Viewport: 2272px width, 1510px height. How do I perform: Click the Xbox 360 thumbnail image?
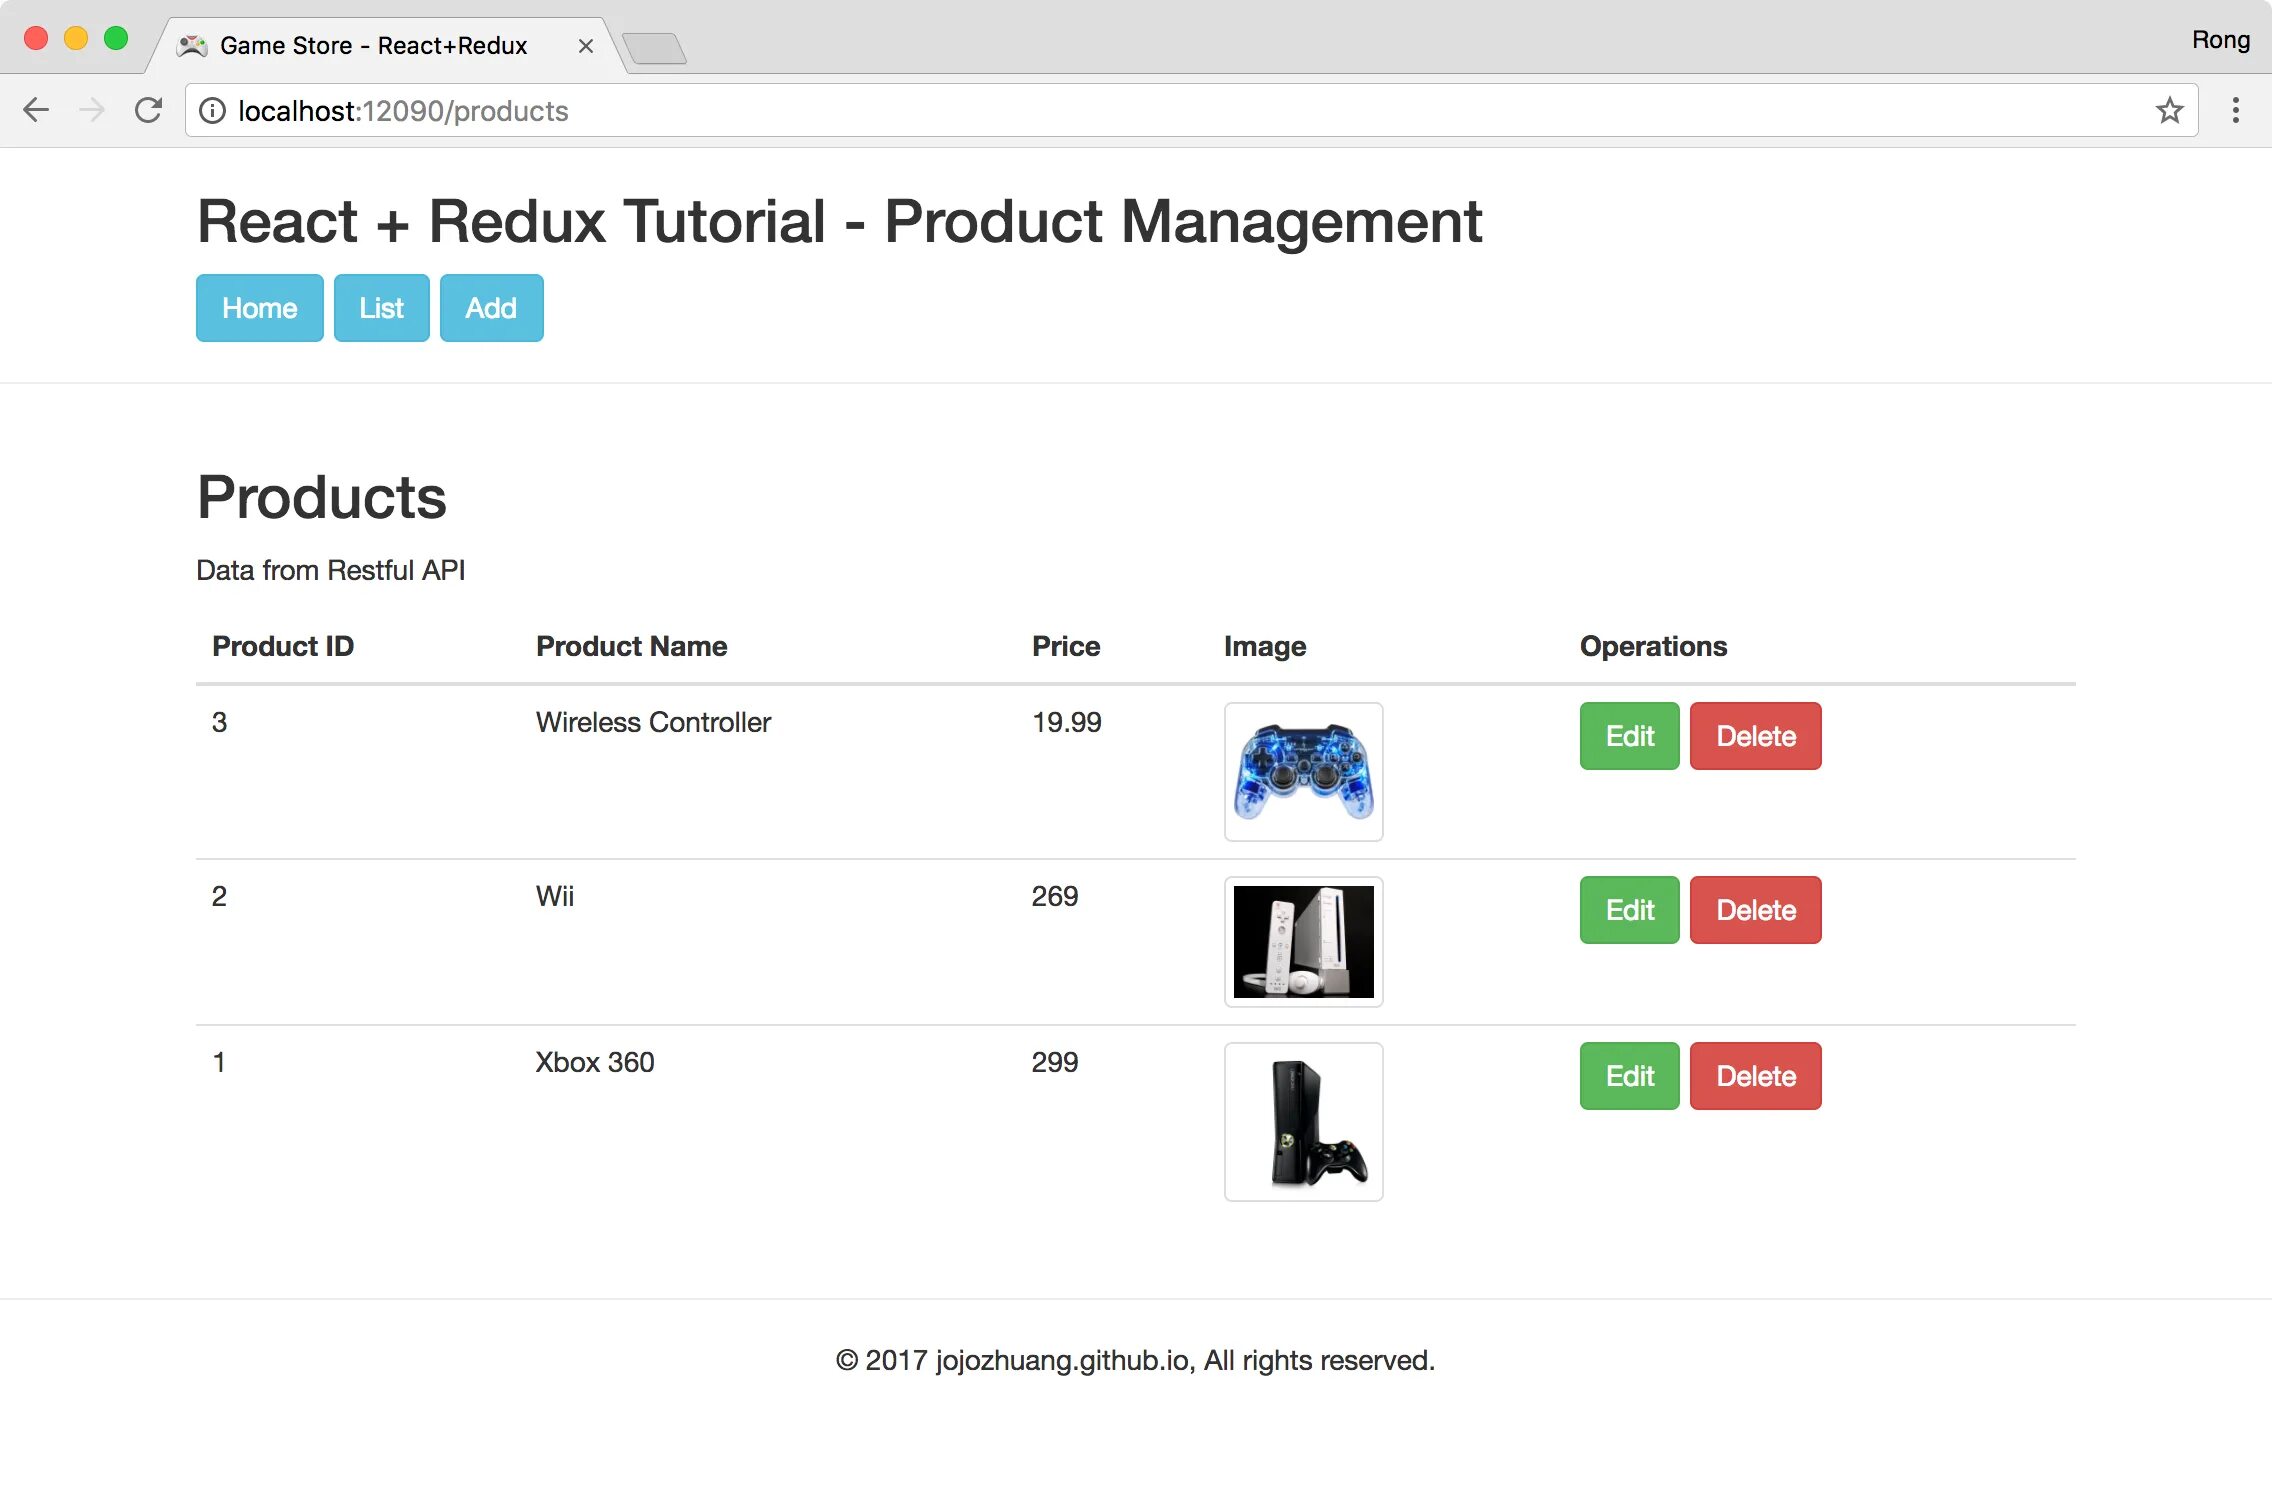pos(1303,1122)
